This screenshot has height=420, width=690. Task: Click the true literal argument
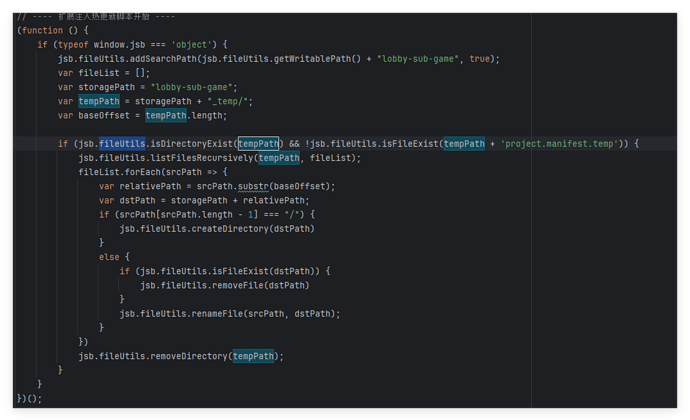click(479, 58)
